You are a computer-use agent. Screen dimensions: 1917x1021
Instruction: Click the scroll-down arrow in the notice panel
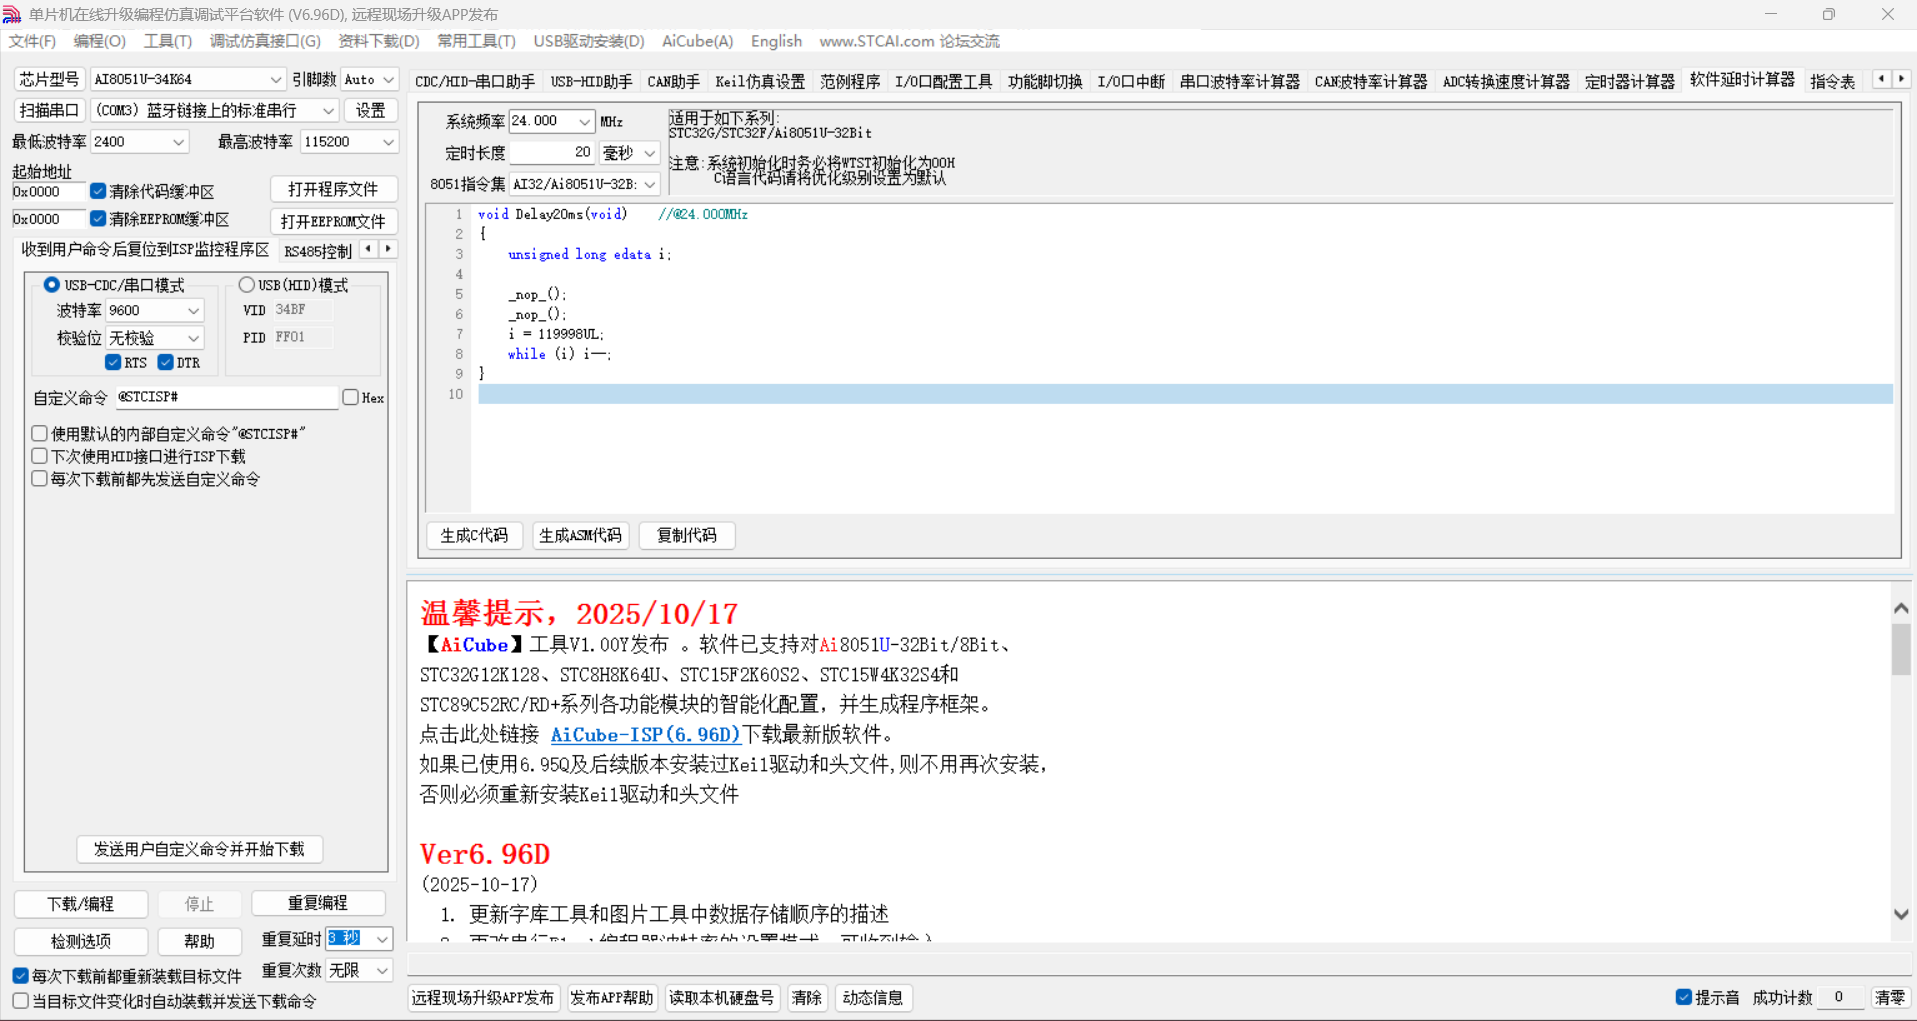pyautogui.click(x=1901, y=914)
